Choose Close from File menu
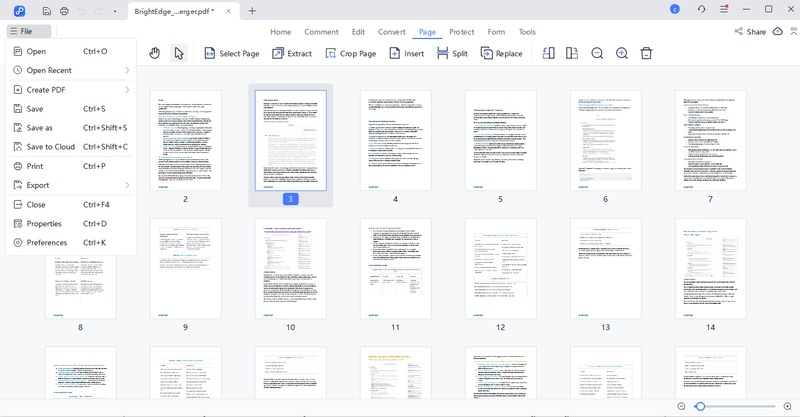The width and height of the screenshot is (800, 417). [x=71, y=205]
